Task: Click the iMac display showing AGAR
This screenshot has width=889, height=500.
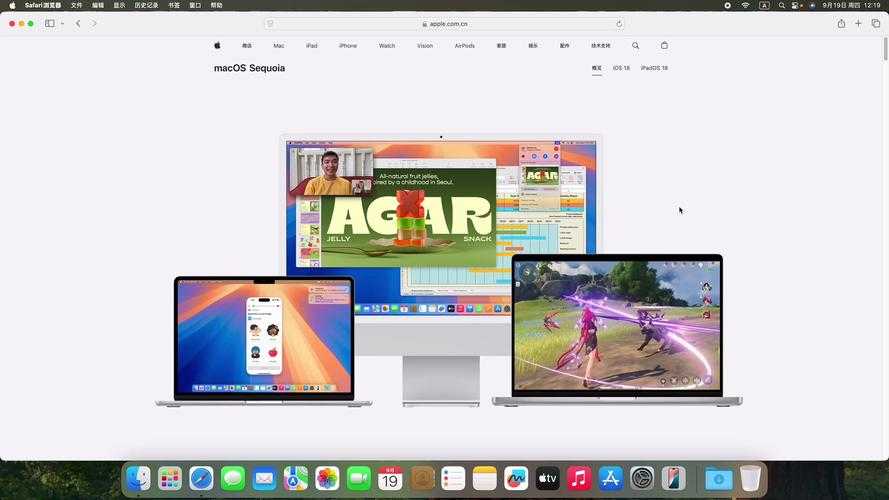Action: (441, 227)
